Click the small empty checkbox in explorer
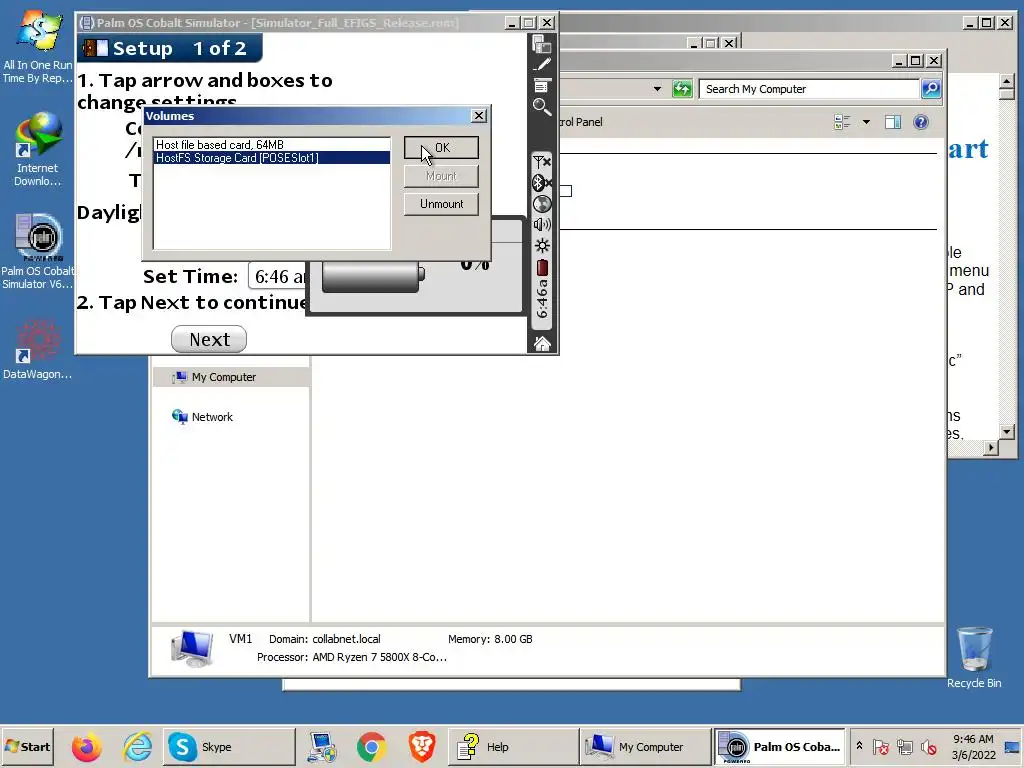 tap(566, 191)
